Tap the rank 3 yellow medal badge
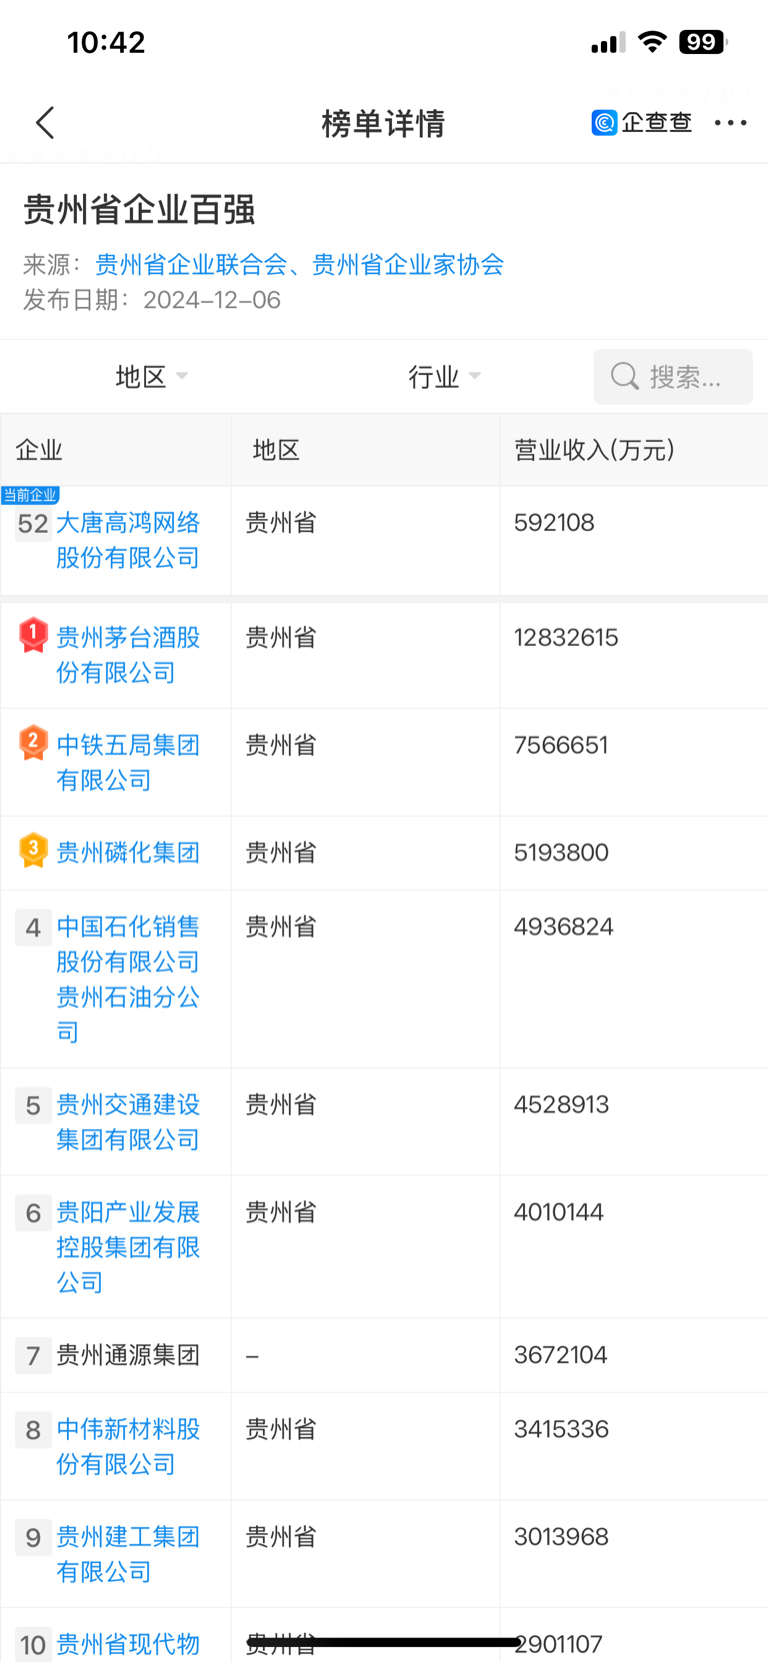768x1663 pixels. [33, 850]
